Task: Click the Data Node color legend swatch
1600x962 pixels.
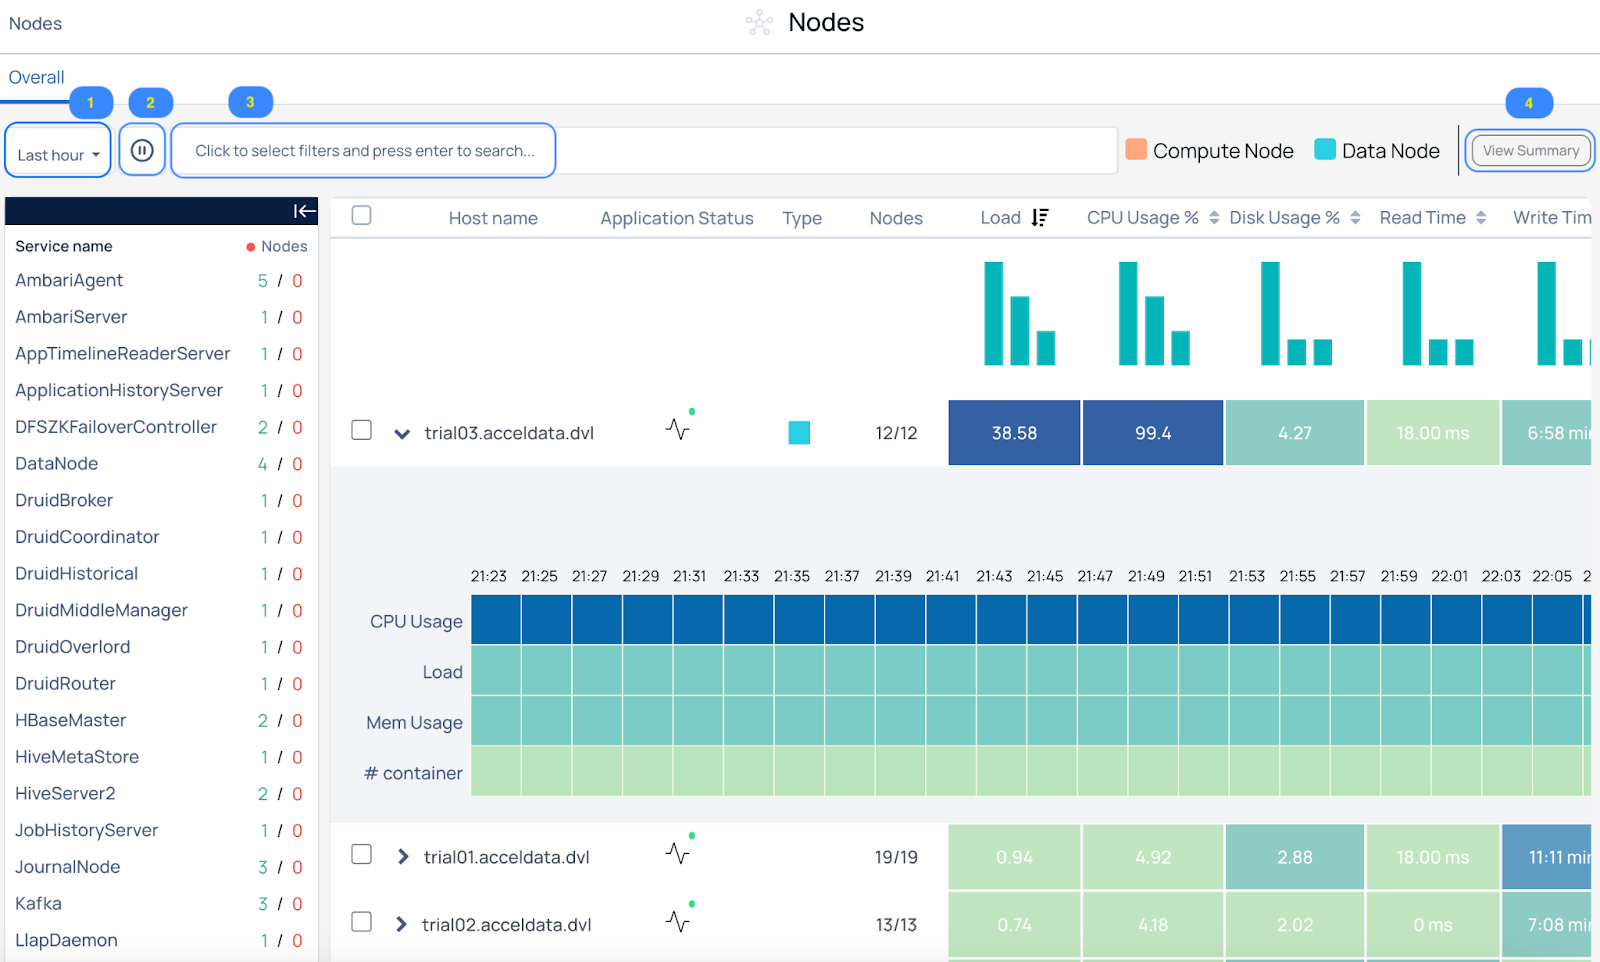Action: [1325, 150]
